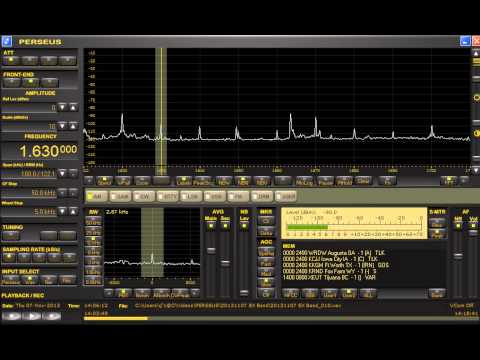This screenshot has width=480, height=360.
Task: Set AGC to Med
Action: 266,273
